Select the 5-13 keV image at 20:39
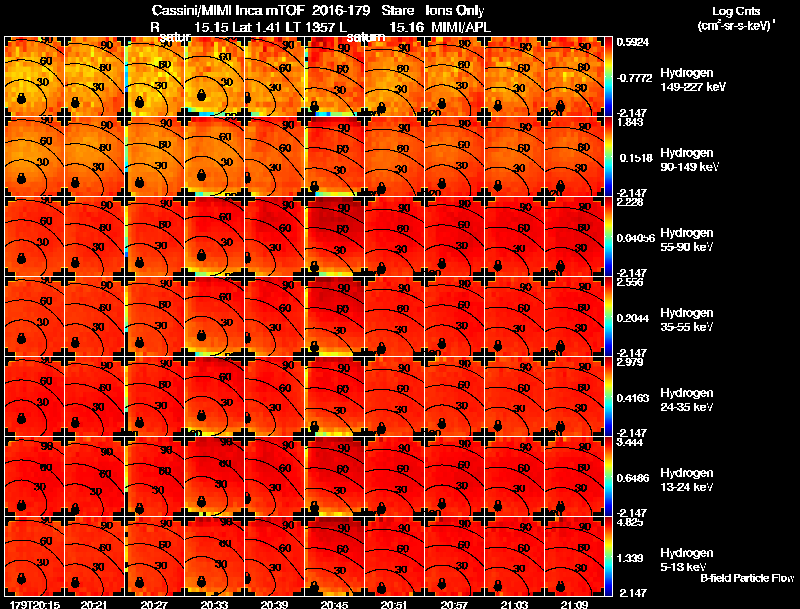This screenshot has width=800, height=609. (274, 556)
